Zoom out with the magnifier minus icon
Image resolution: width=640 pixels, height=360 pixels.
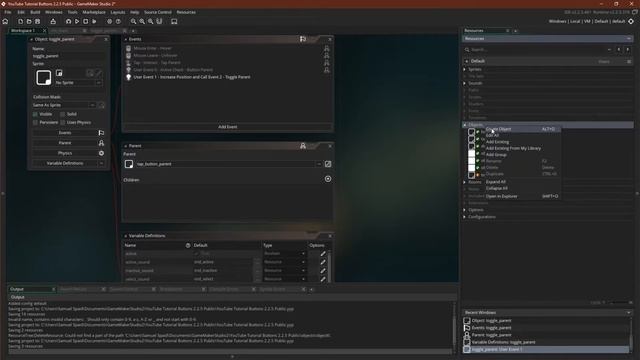click(x=133, y=21)
